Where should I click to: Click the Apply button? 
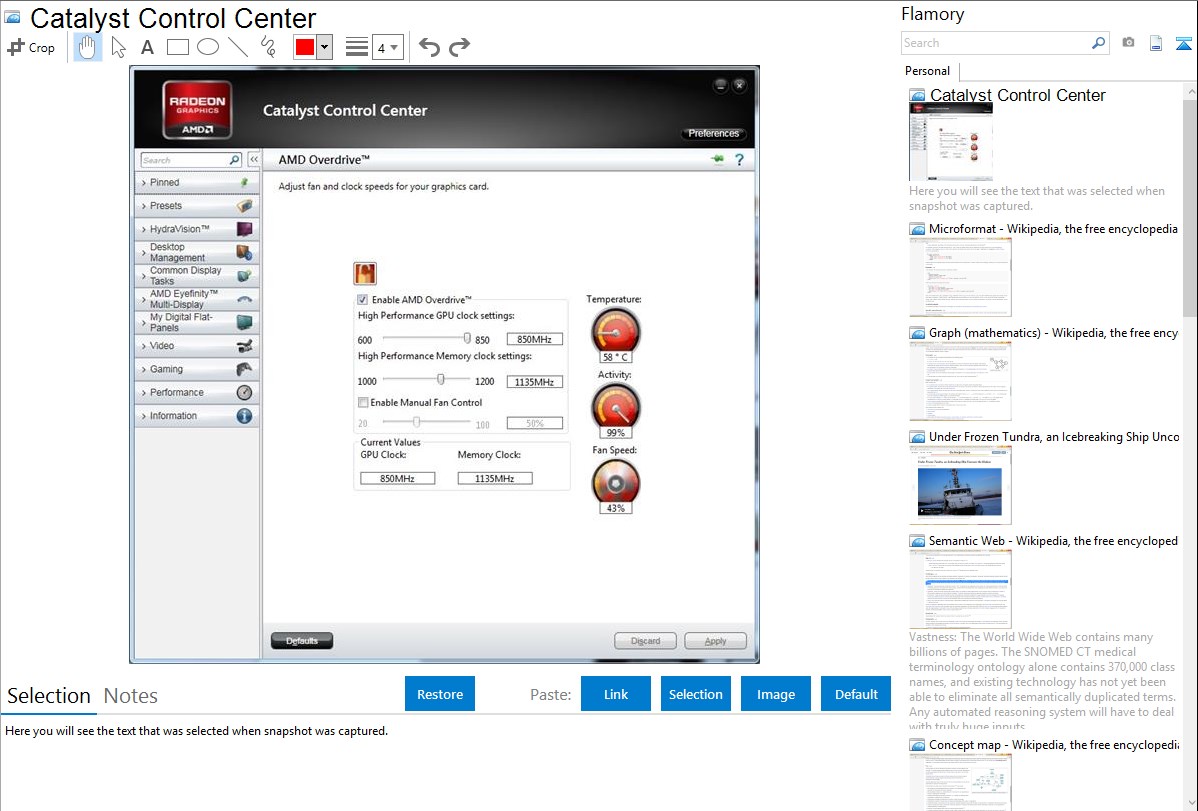[715, 641]
